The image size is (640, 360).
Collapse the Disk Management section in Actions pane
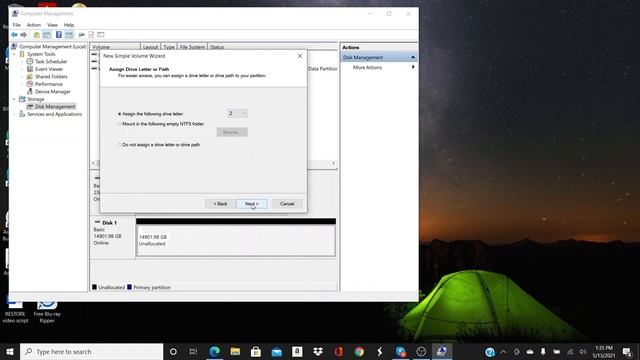413,58
